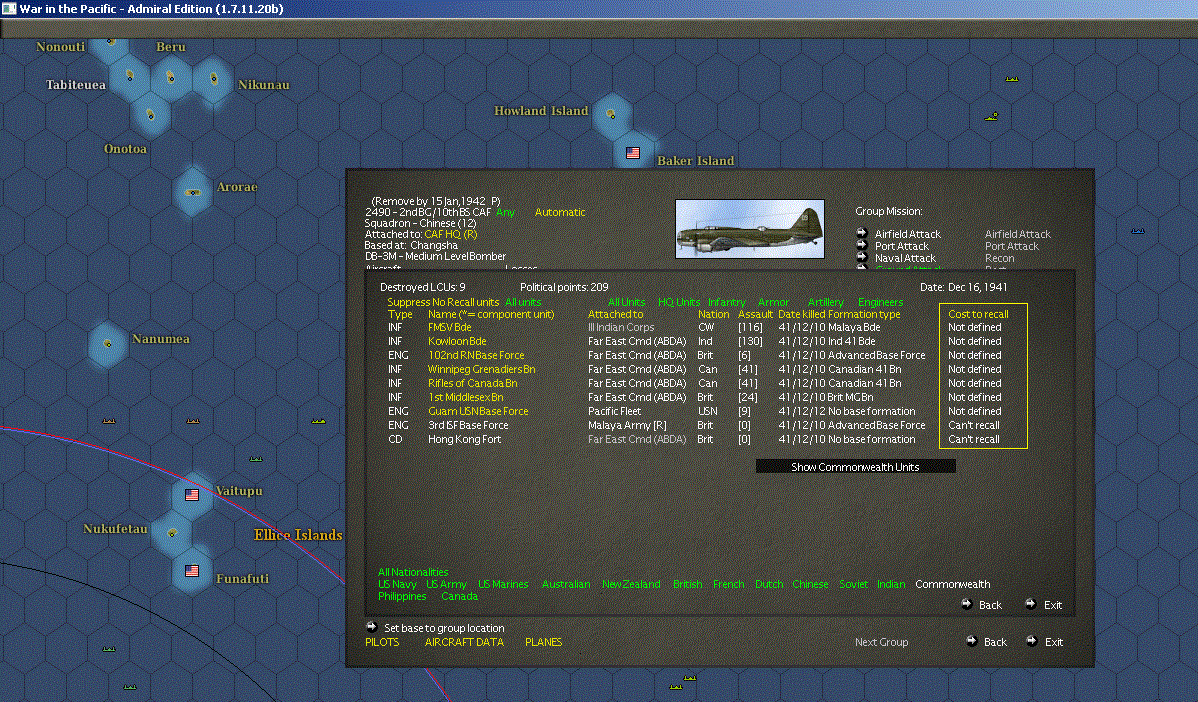Screen dimensions: 1198x702
Task: Filter by Australian nationality
Action: 566,584
